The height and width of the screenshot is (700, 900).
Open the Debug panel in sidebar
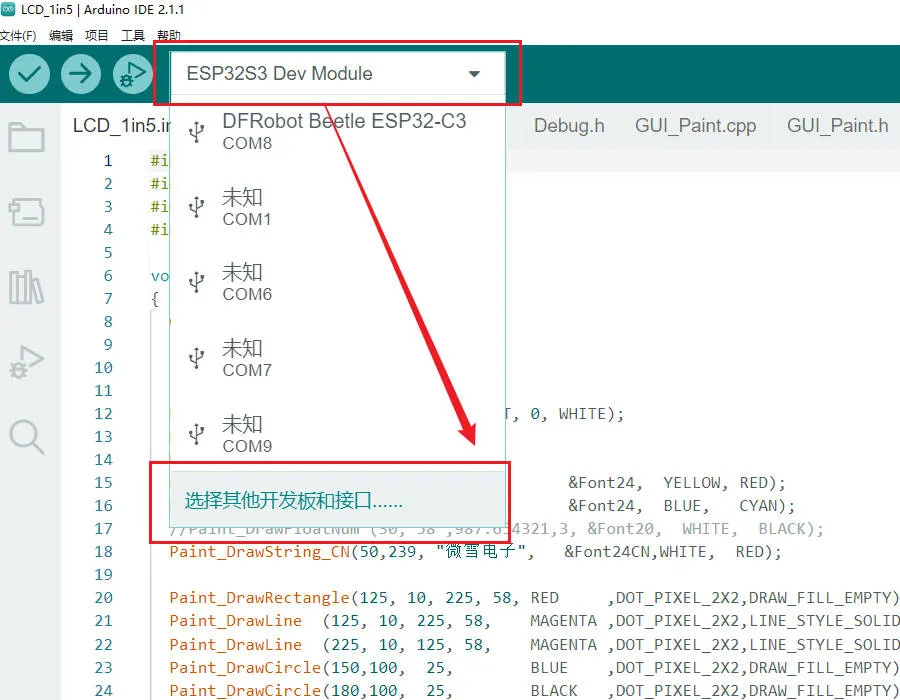click(x=26, y=362)
